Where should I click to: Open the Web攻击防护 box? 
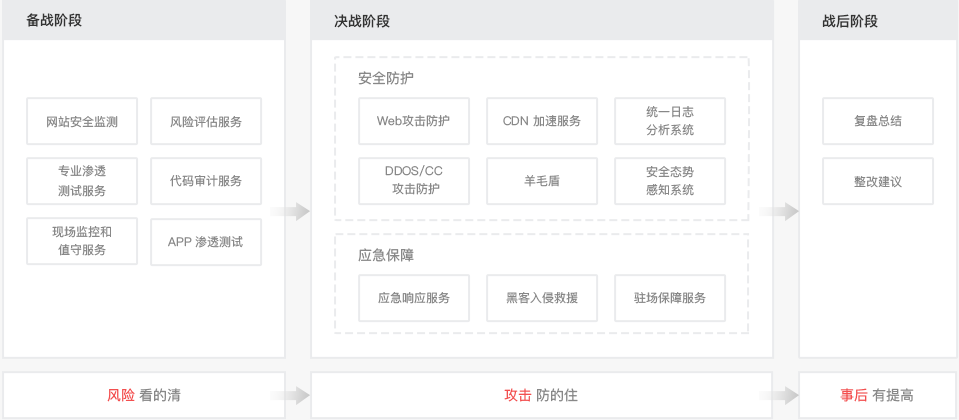pyautogui.click(x=413, y=121)
